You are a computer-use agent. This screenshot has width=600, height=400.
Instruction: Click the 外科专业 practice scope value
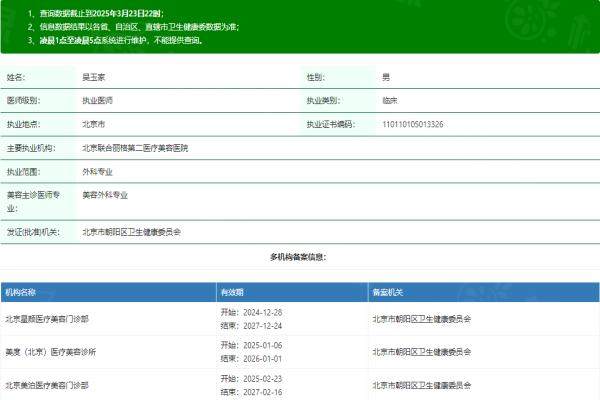tap(99, 171)
